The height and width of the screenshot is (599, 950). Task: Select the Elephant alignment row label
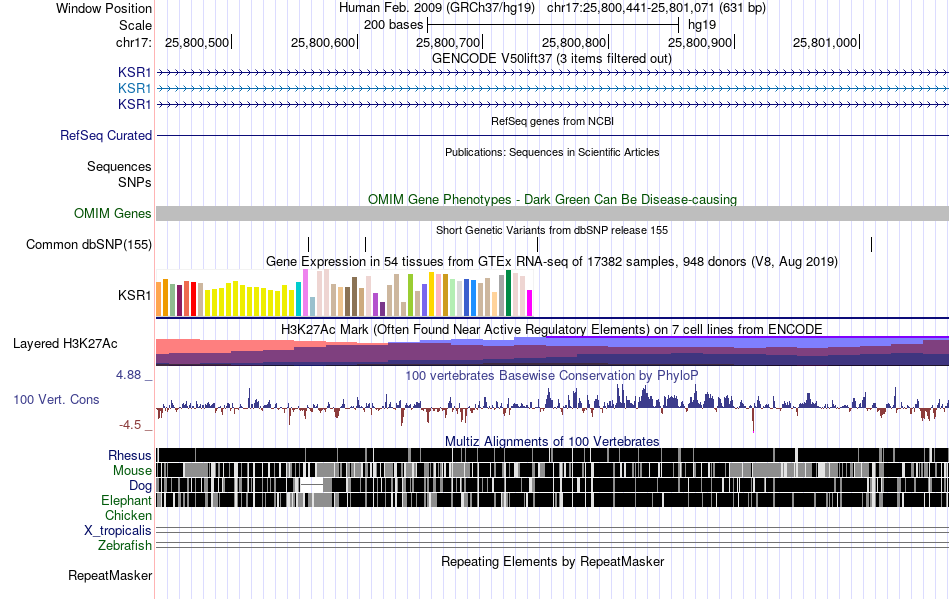click(x=126, y=501)
